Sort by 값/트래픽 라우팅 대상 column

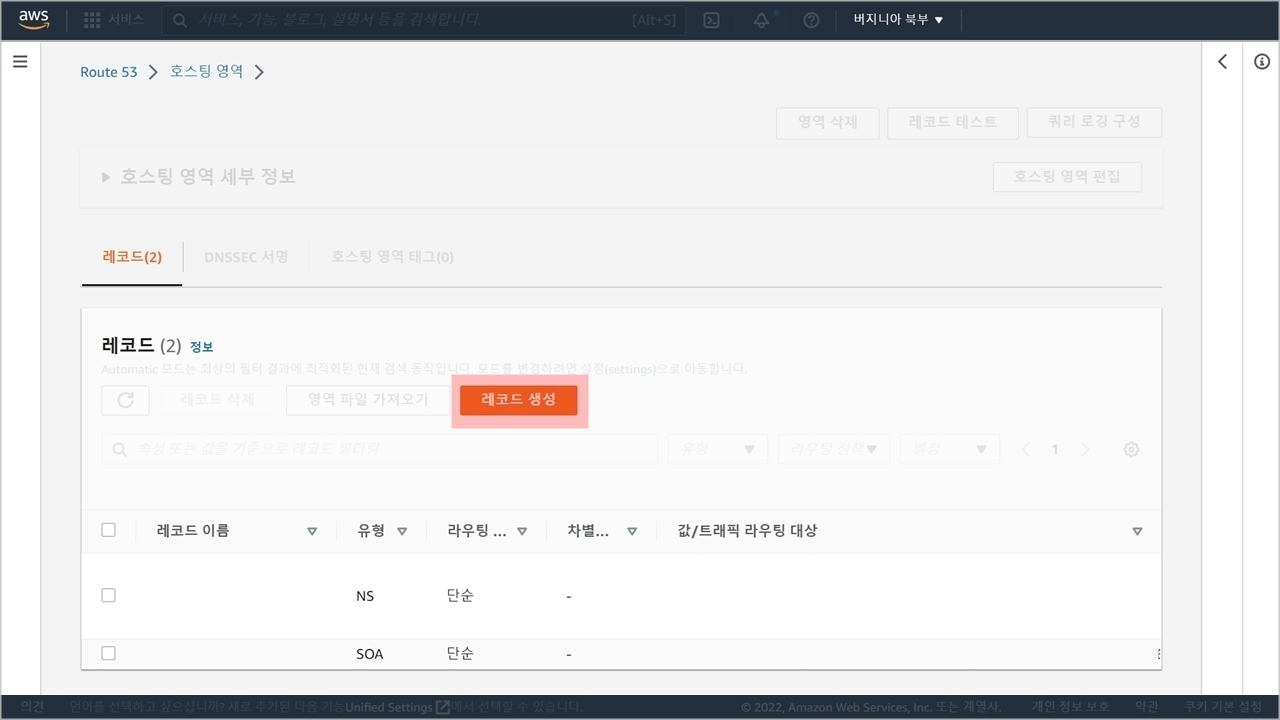tap(1137, 531)
